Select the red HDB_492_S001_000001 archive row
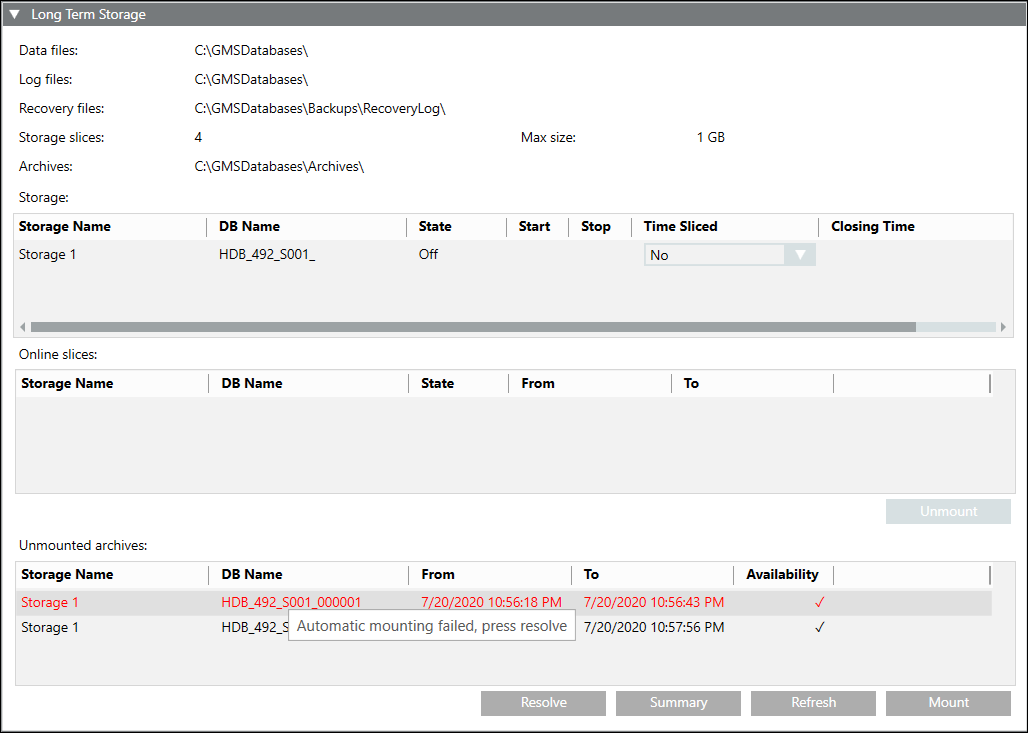 coord(291,603)
